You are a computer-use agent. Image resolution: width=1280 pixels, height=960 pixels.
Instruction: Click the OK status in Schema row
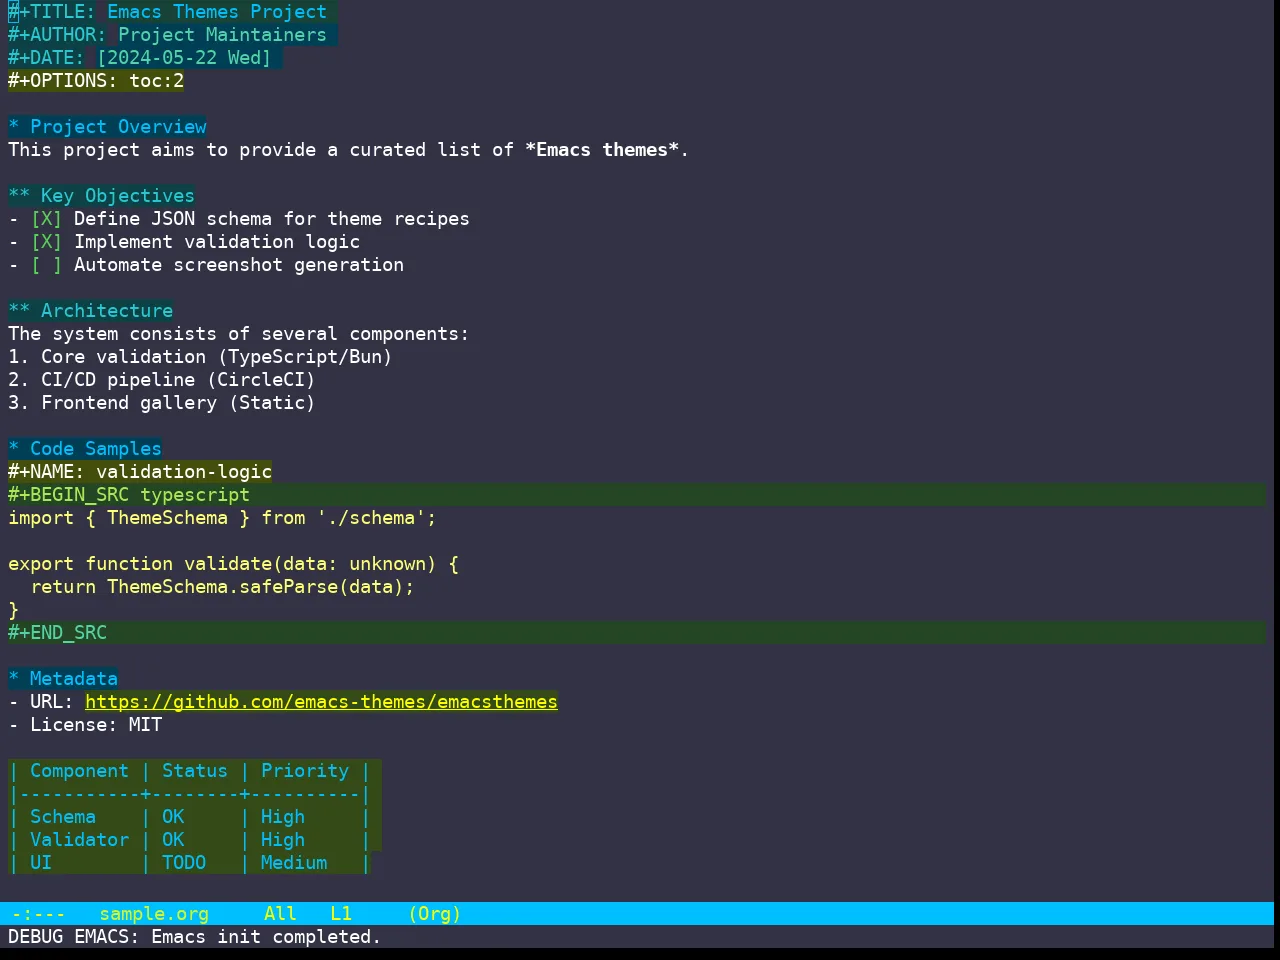point(173,817)
